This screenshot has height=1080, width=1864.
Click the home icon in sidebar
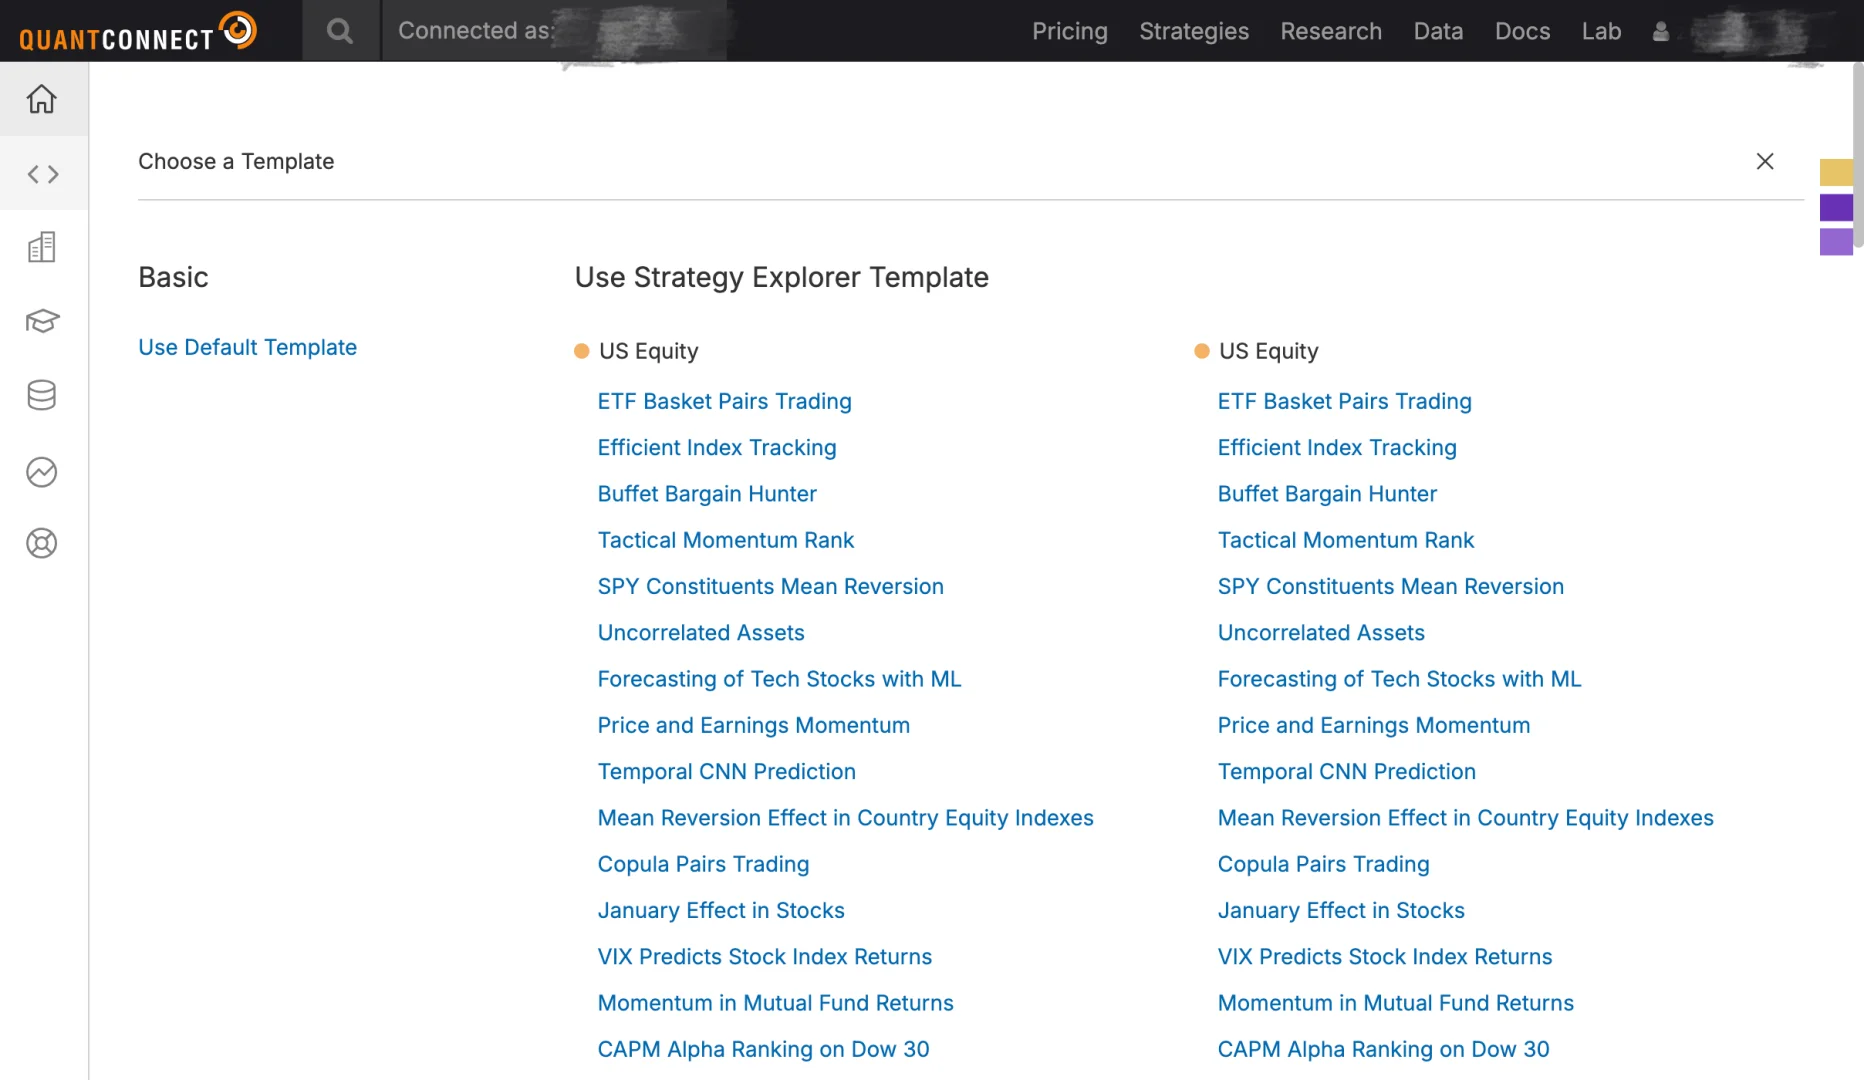click(x=42, y=99)
